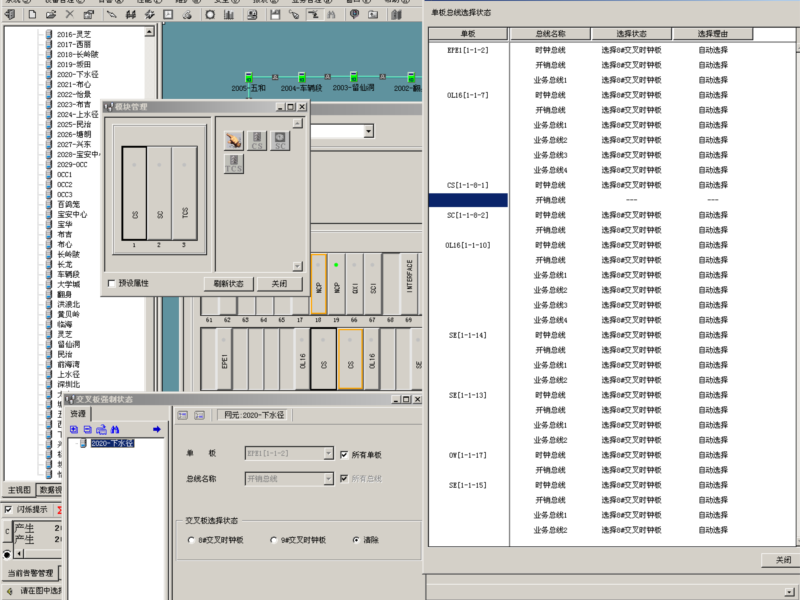This screenshot has width=800, height=600.
Task: Enable the 预设属性 checkbox in 模块管理
Action: (110, 282)
